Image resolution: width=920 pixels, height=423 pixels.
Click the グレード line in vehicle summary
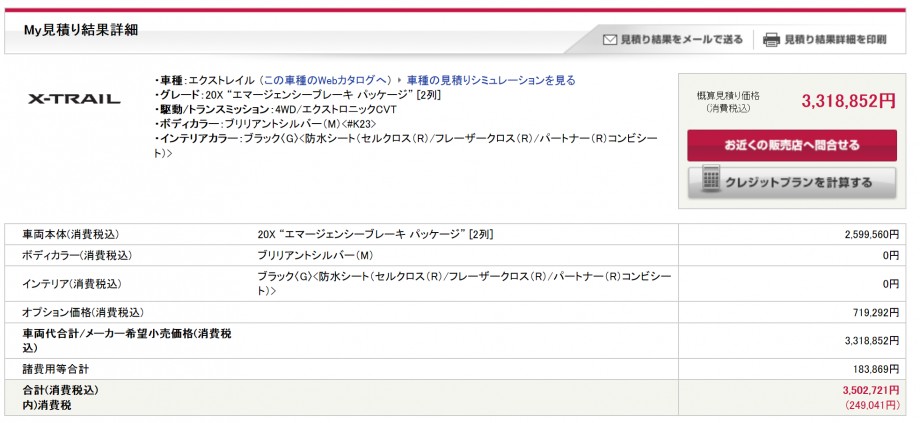[x=297, y=95]
